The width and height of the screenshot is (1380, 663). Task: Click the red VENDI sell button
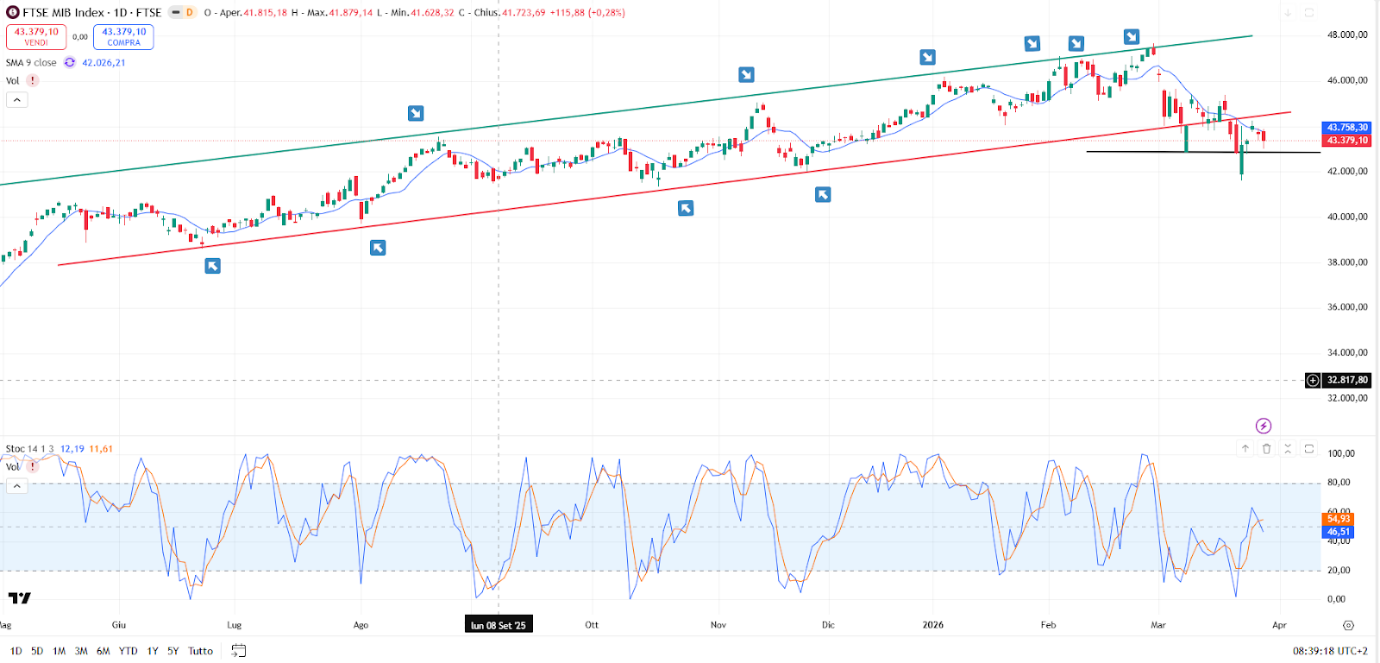tap(38, 36)
